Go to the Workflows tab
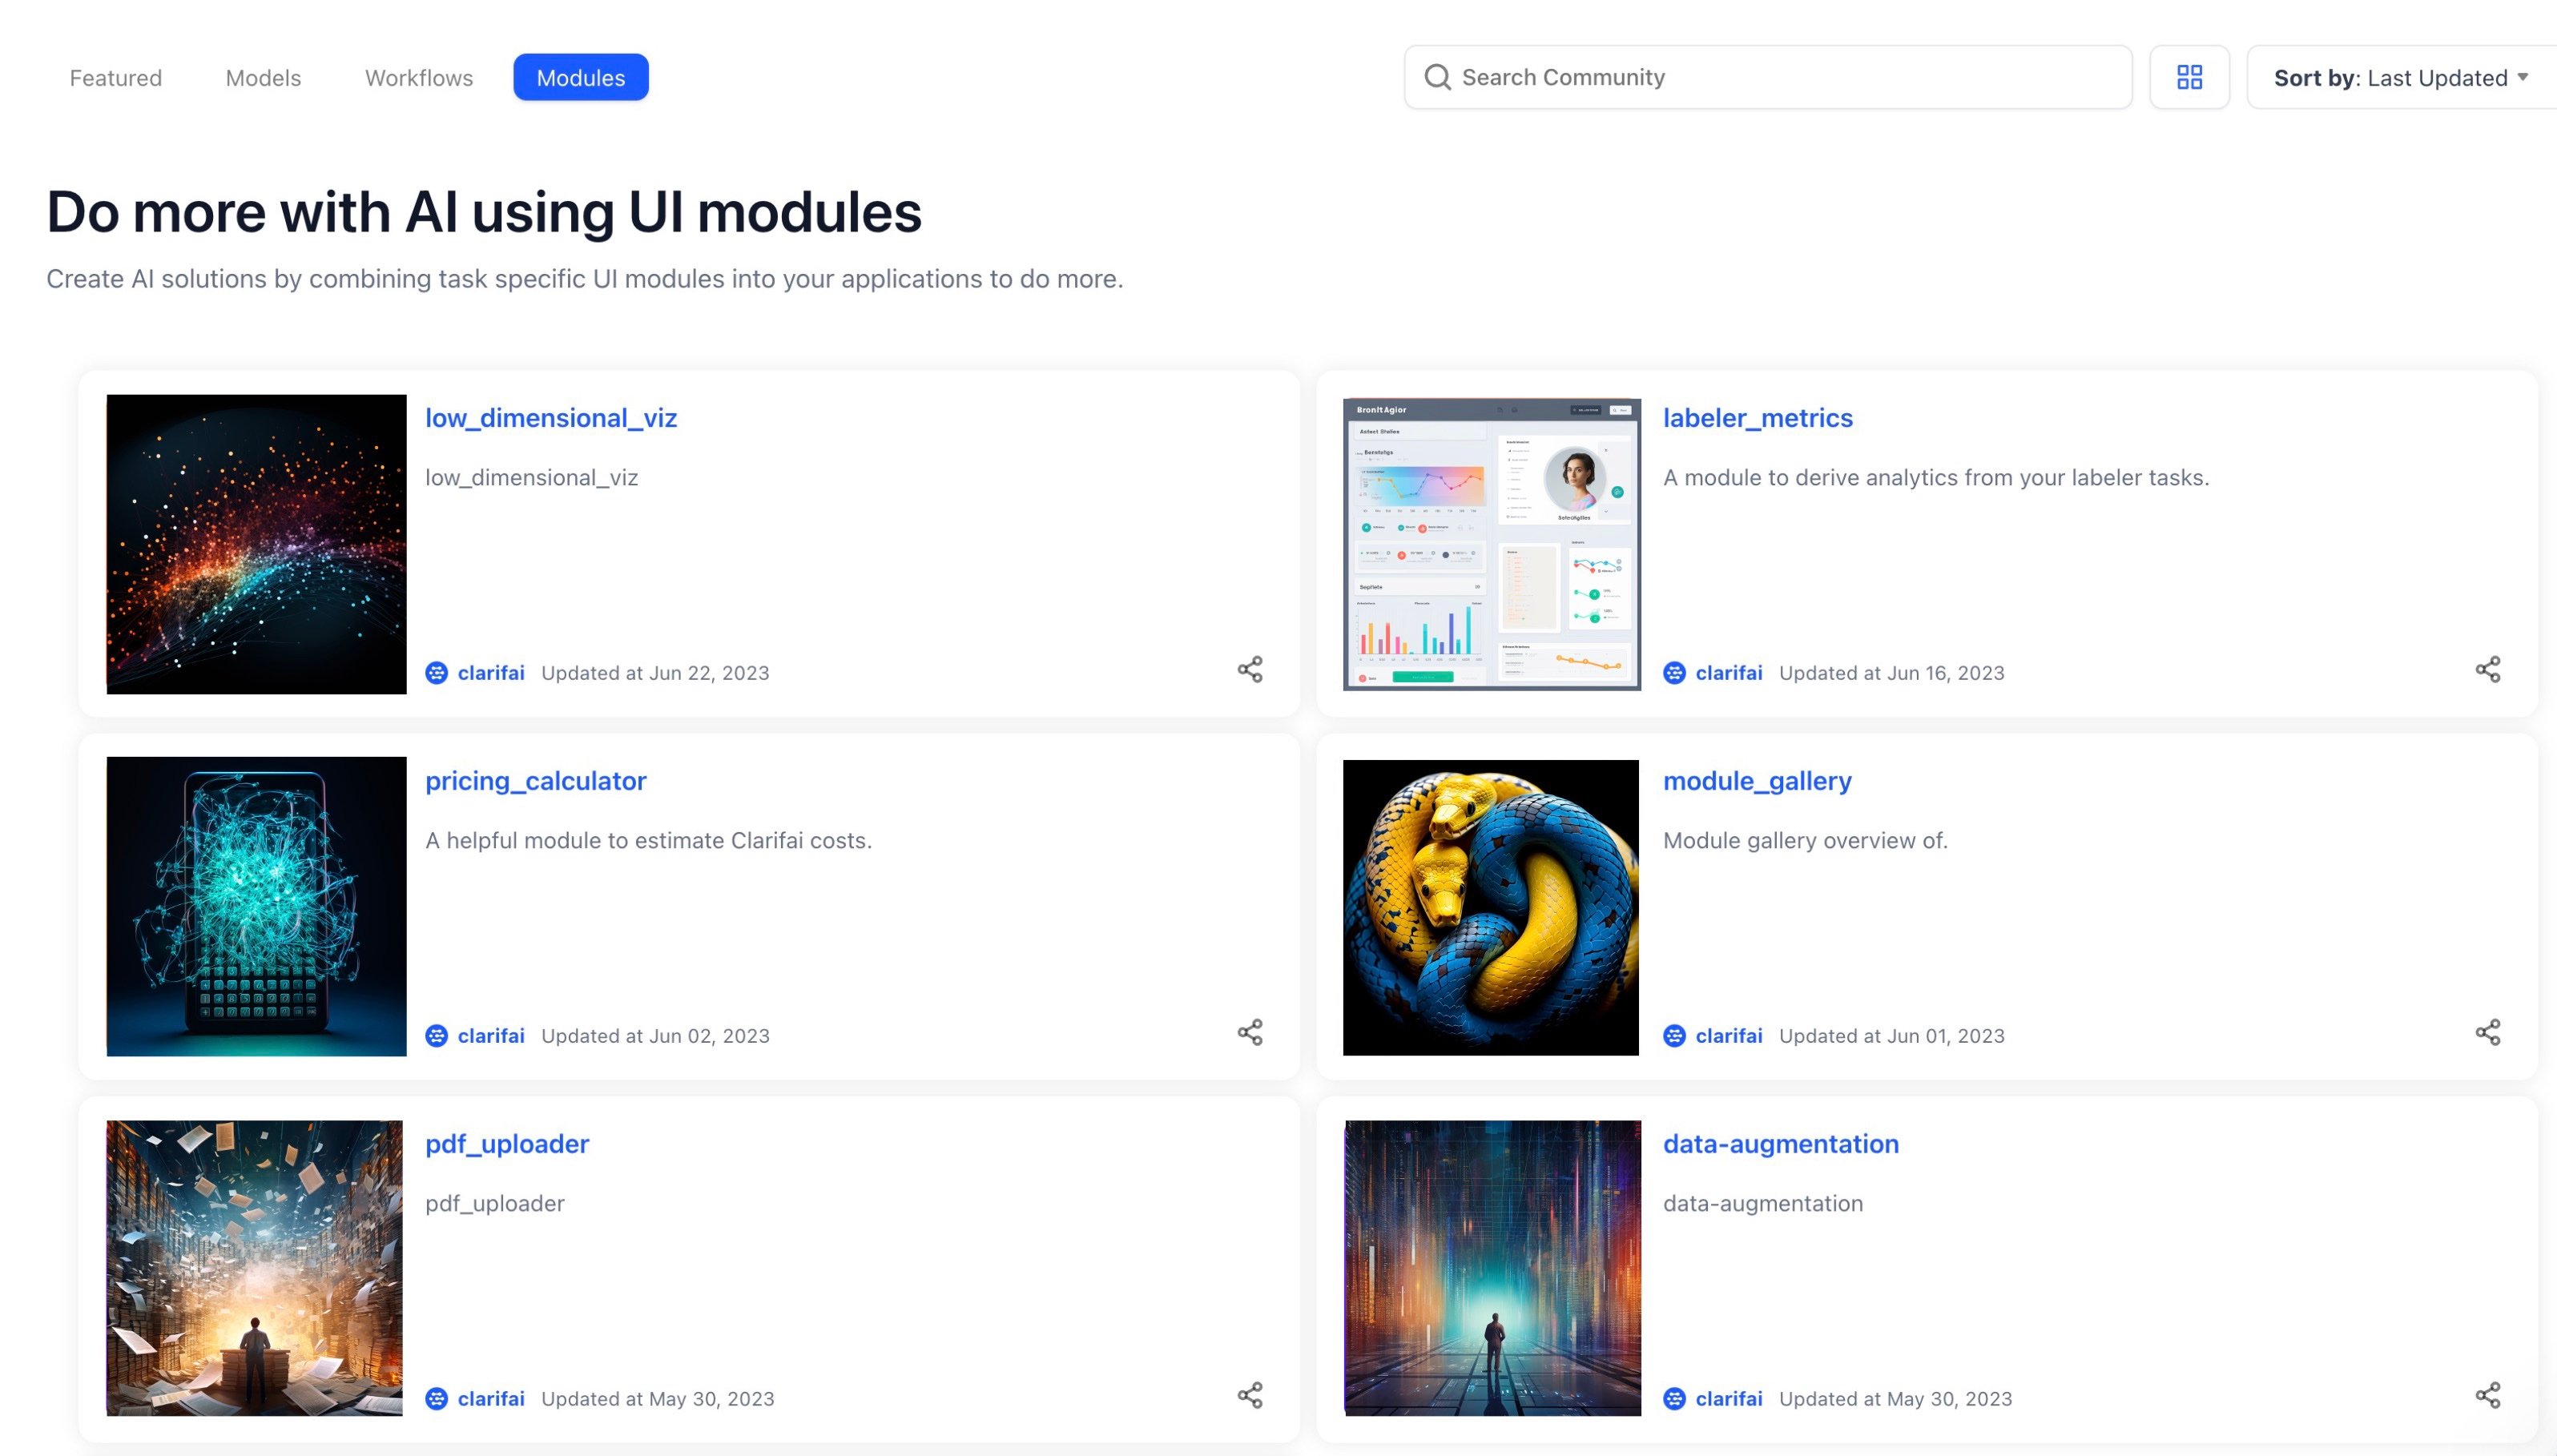The width and height of the screenshot is (2557, 1456). click(418, 78)
